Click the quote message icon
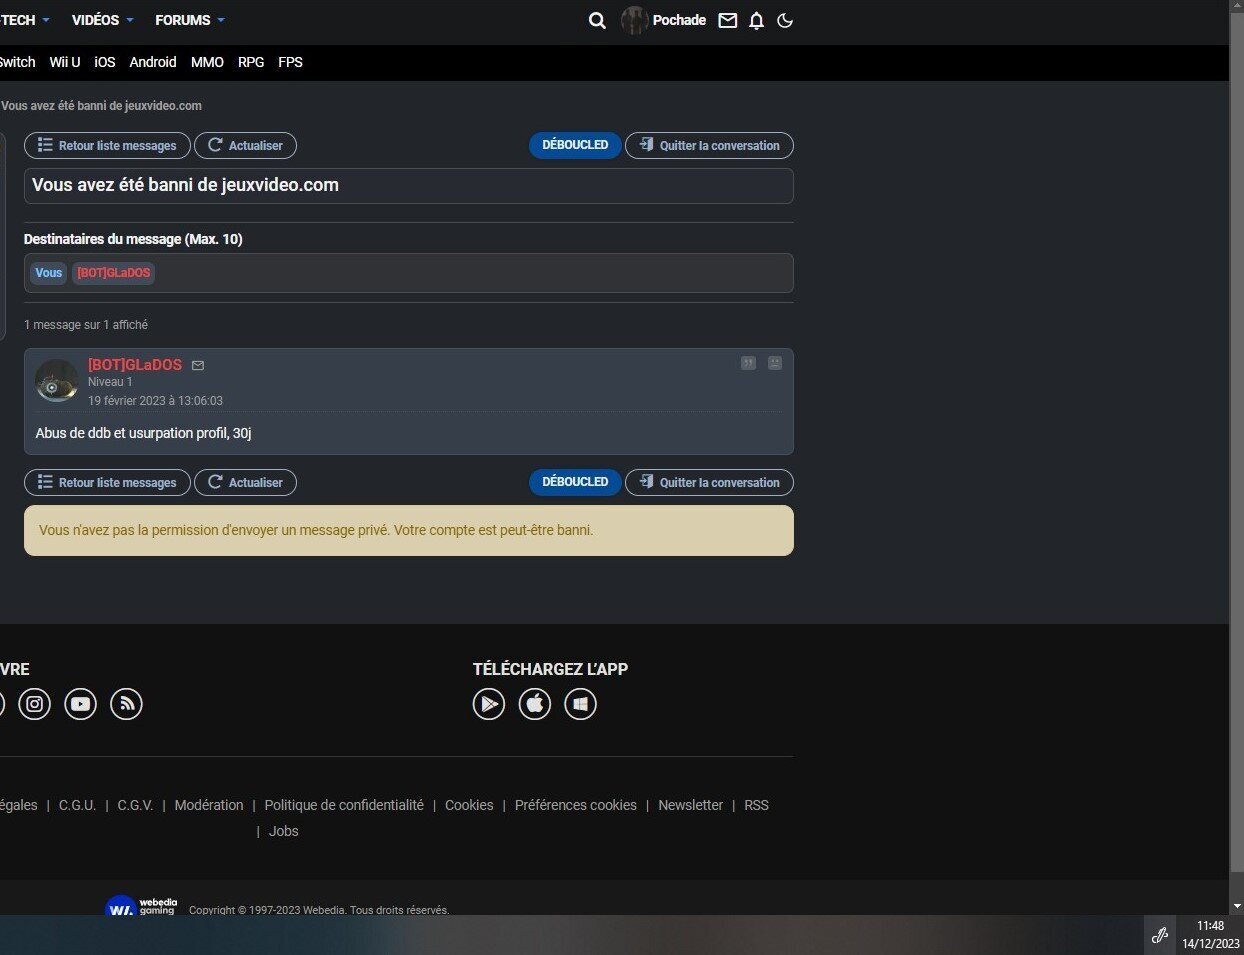 point(748,363)
